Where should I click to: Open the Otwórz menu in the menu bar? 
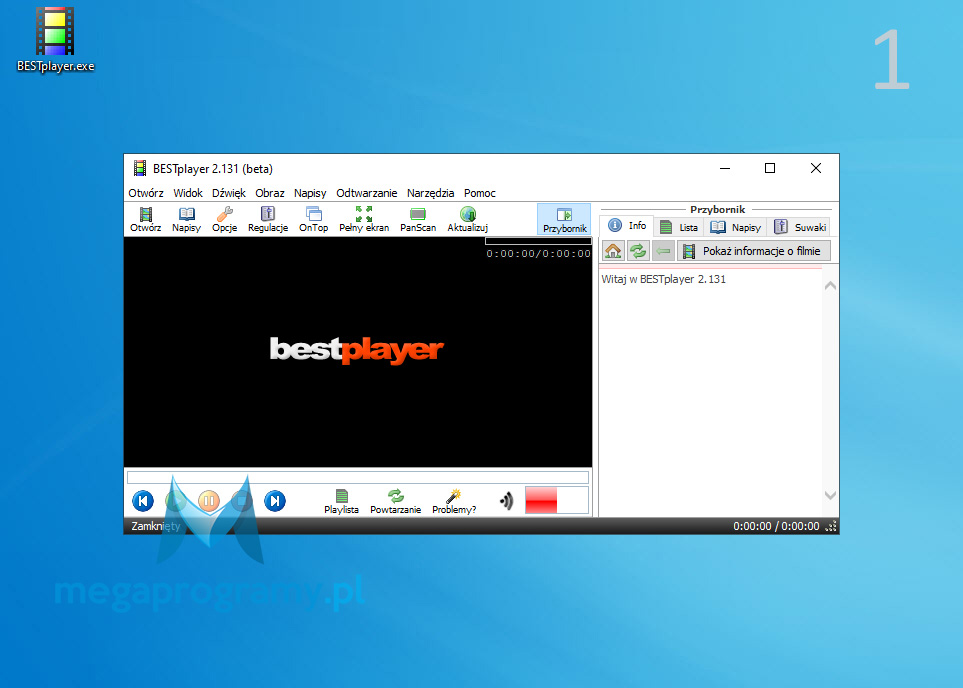[146, 193]
